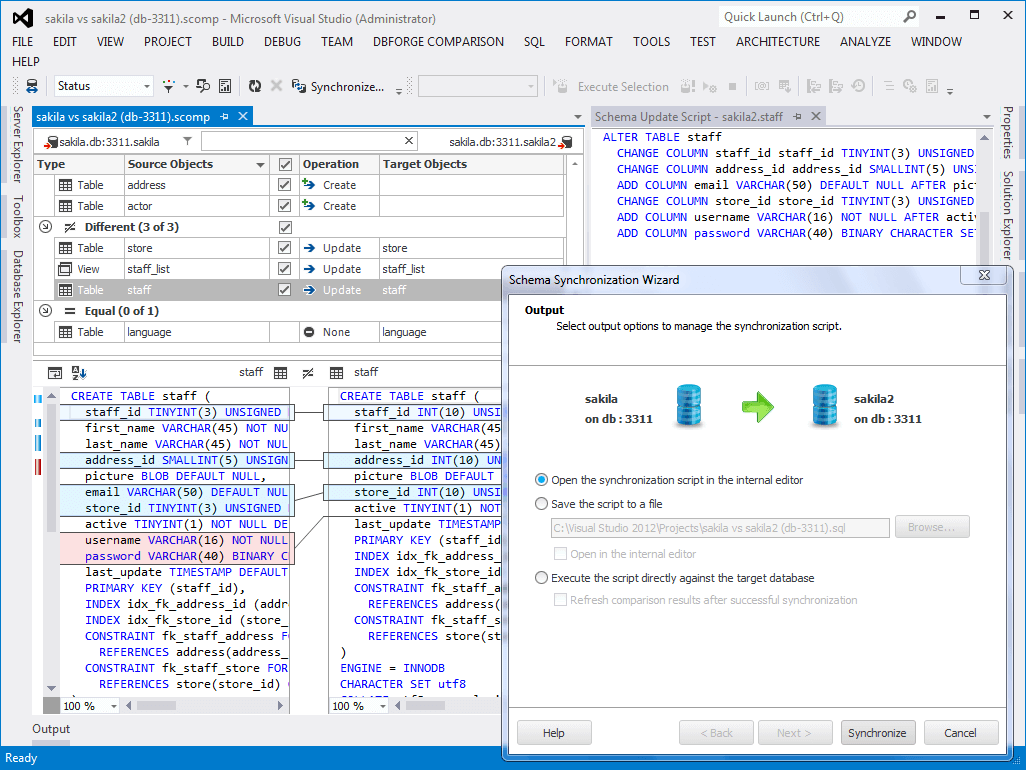Uncheck the selected staff table checkbox
Image resolution: width=1026 pixels, height=770 pixels.
285,290
